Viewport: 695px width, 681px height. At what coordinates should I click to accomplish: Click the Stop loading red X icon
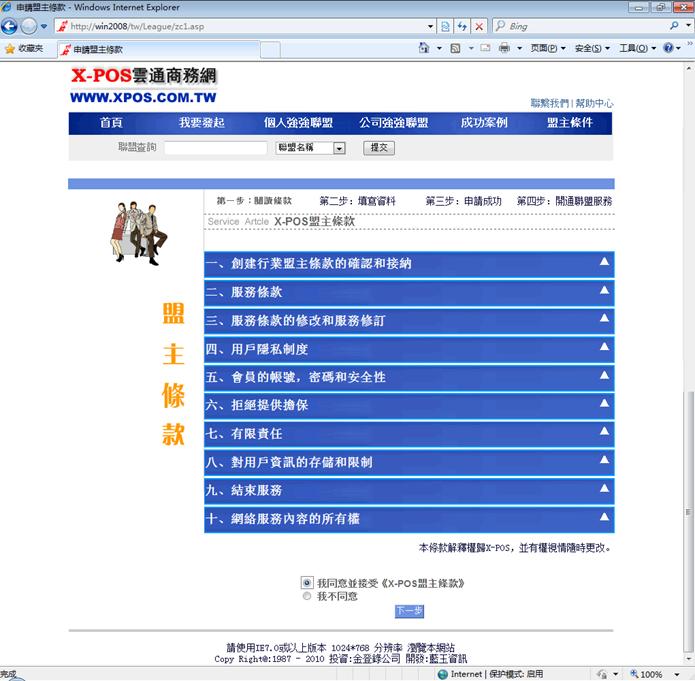pyautogui.click(x=480, y=26)
